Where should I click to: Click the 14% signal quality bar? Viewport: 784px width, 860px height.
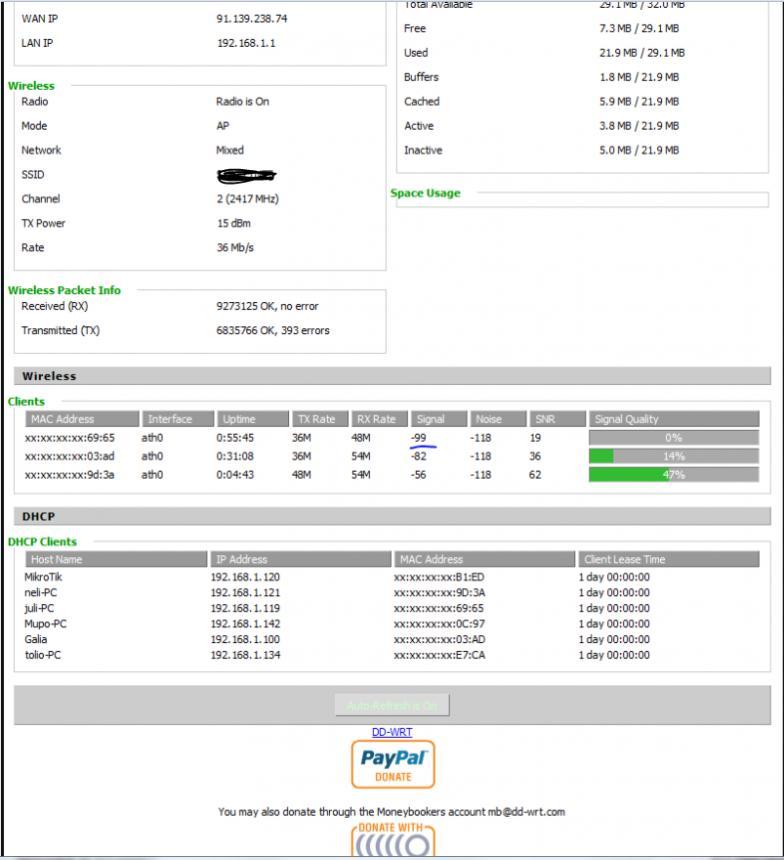coord(673,456)
